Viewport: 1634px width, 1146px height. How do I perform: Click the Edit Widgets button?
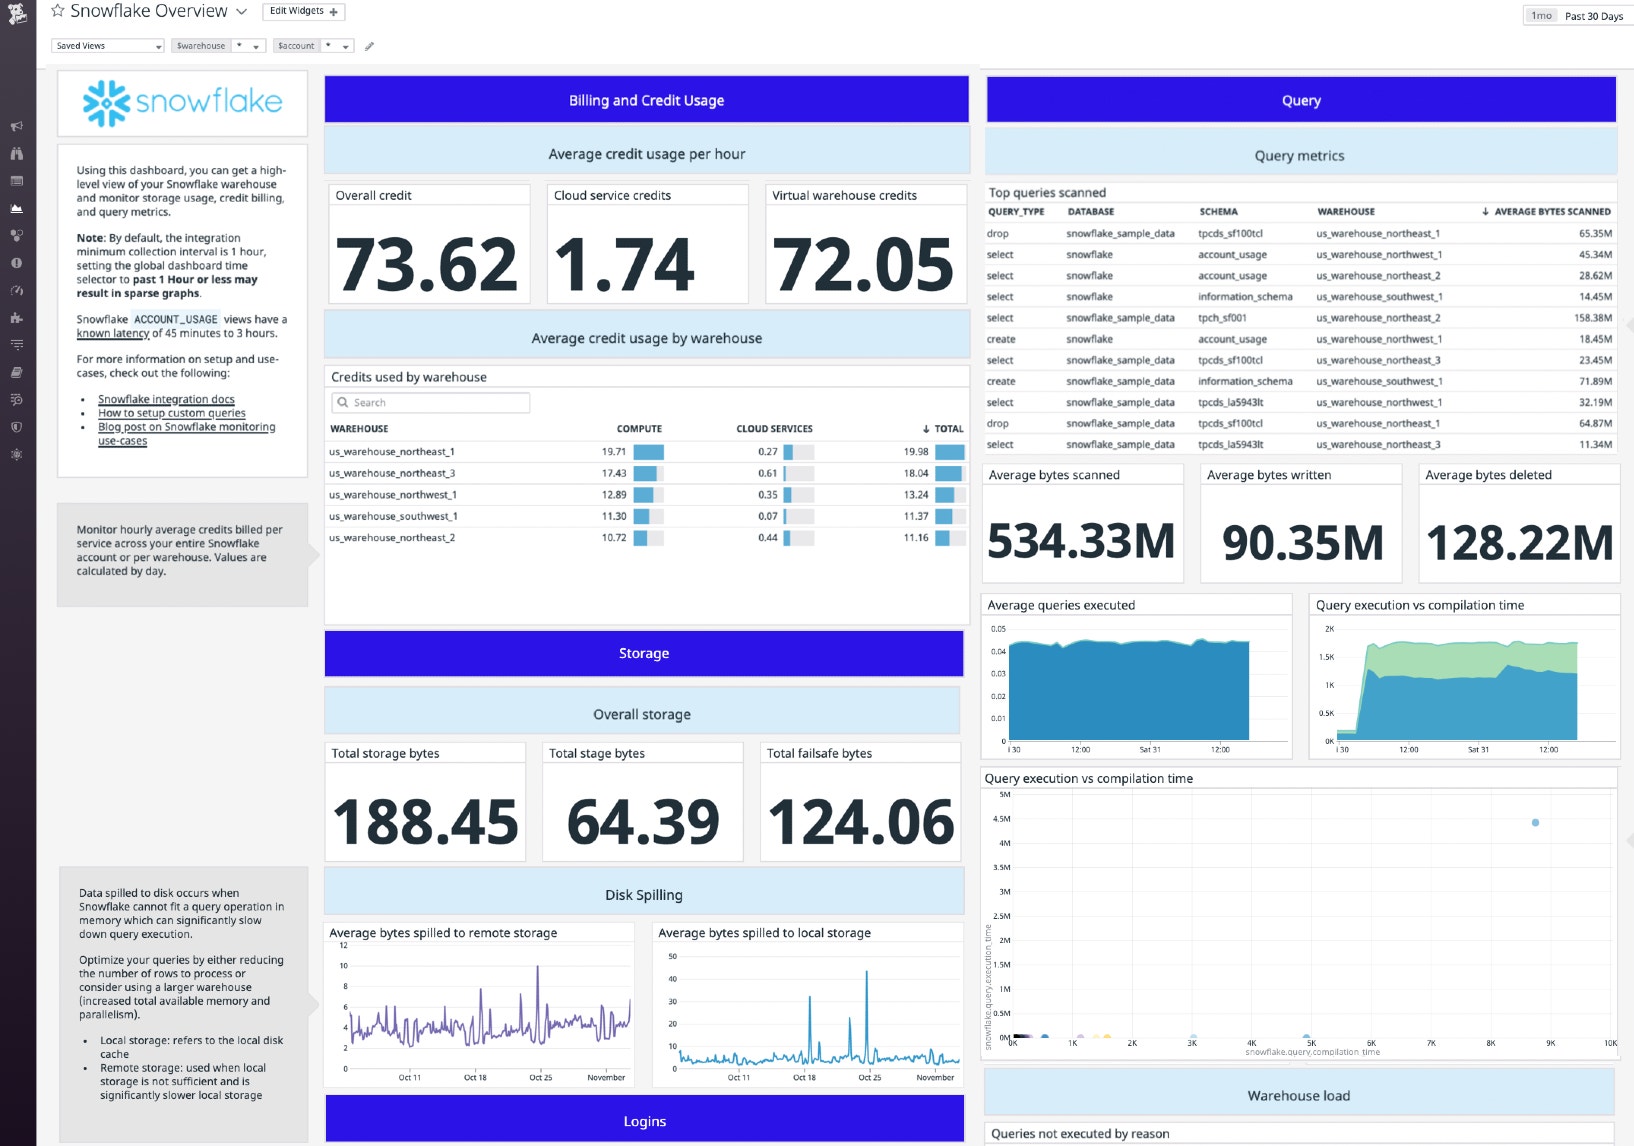coord(304,11)
